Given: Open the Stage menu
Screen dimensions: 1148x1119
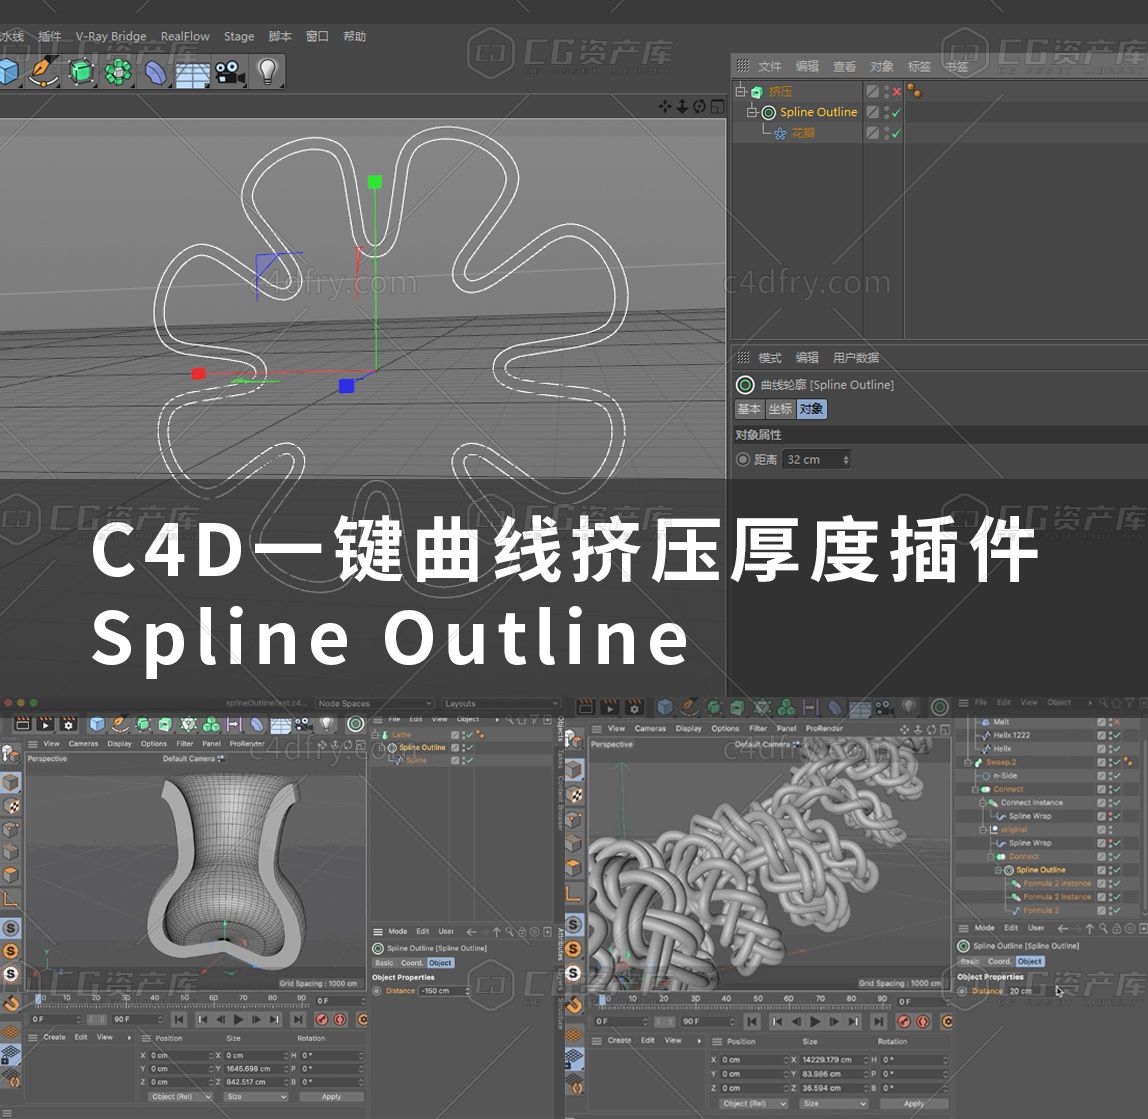Looking at the screenshot, I should coord(239,36).
